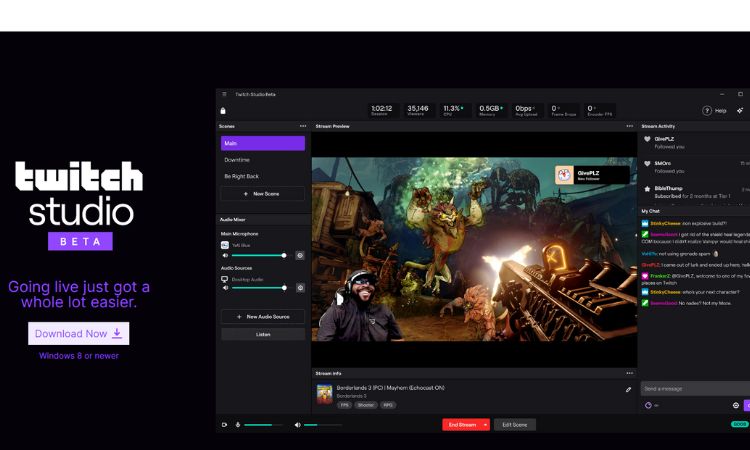The height and width of the screenshot is (450, 750).
Task: Click the Twitch Studio logo on the left
Action: 79,205
